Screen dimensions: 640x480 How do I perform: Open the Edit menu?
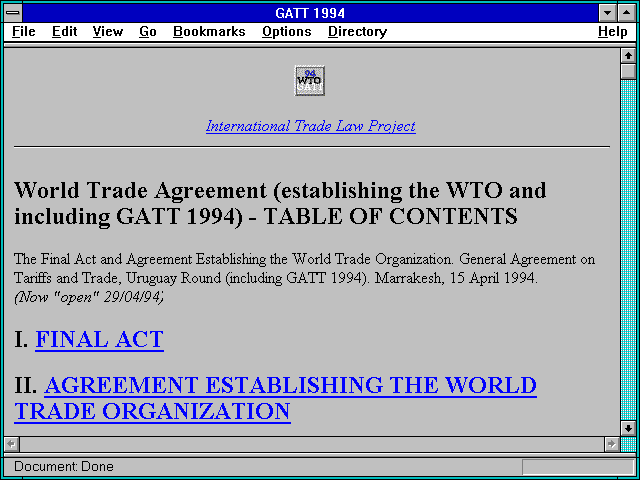pyautogui.click(x=64, y=32)
